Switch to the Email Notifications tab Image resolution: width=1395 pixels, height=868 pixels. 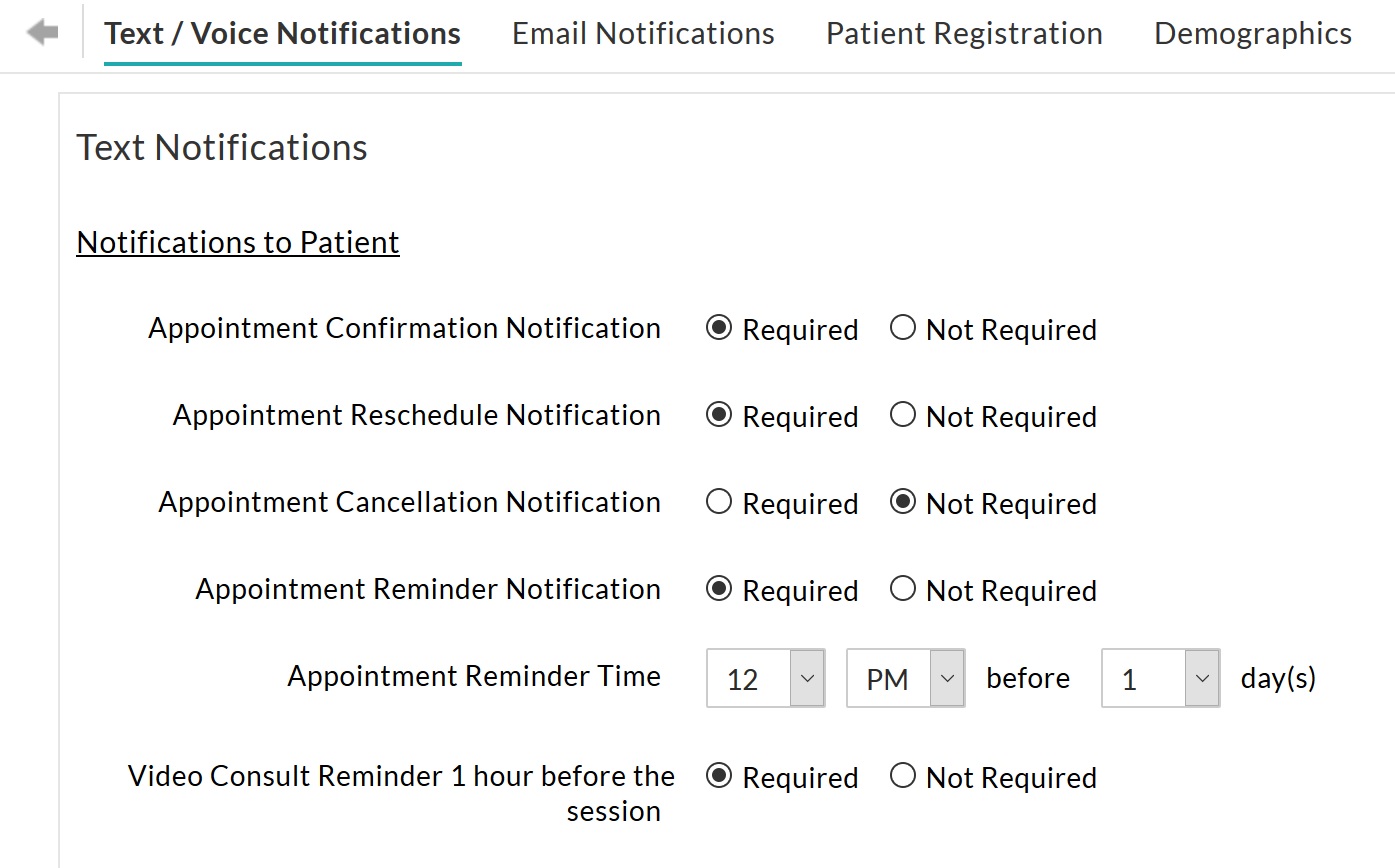tap(643, 33)
